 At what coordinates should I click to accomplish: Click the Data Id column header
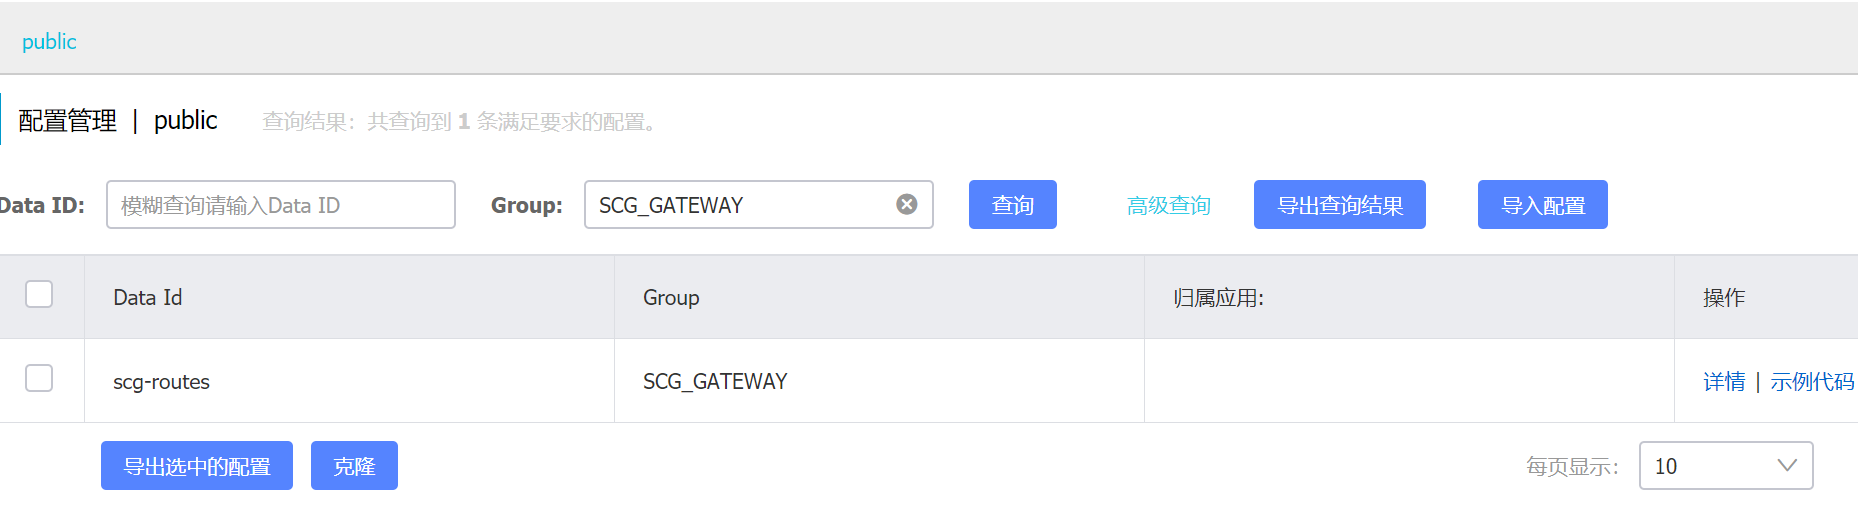pyautogui.click(x=148, y=297)
